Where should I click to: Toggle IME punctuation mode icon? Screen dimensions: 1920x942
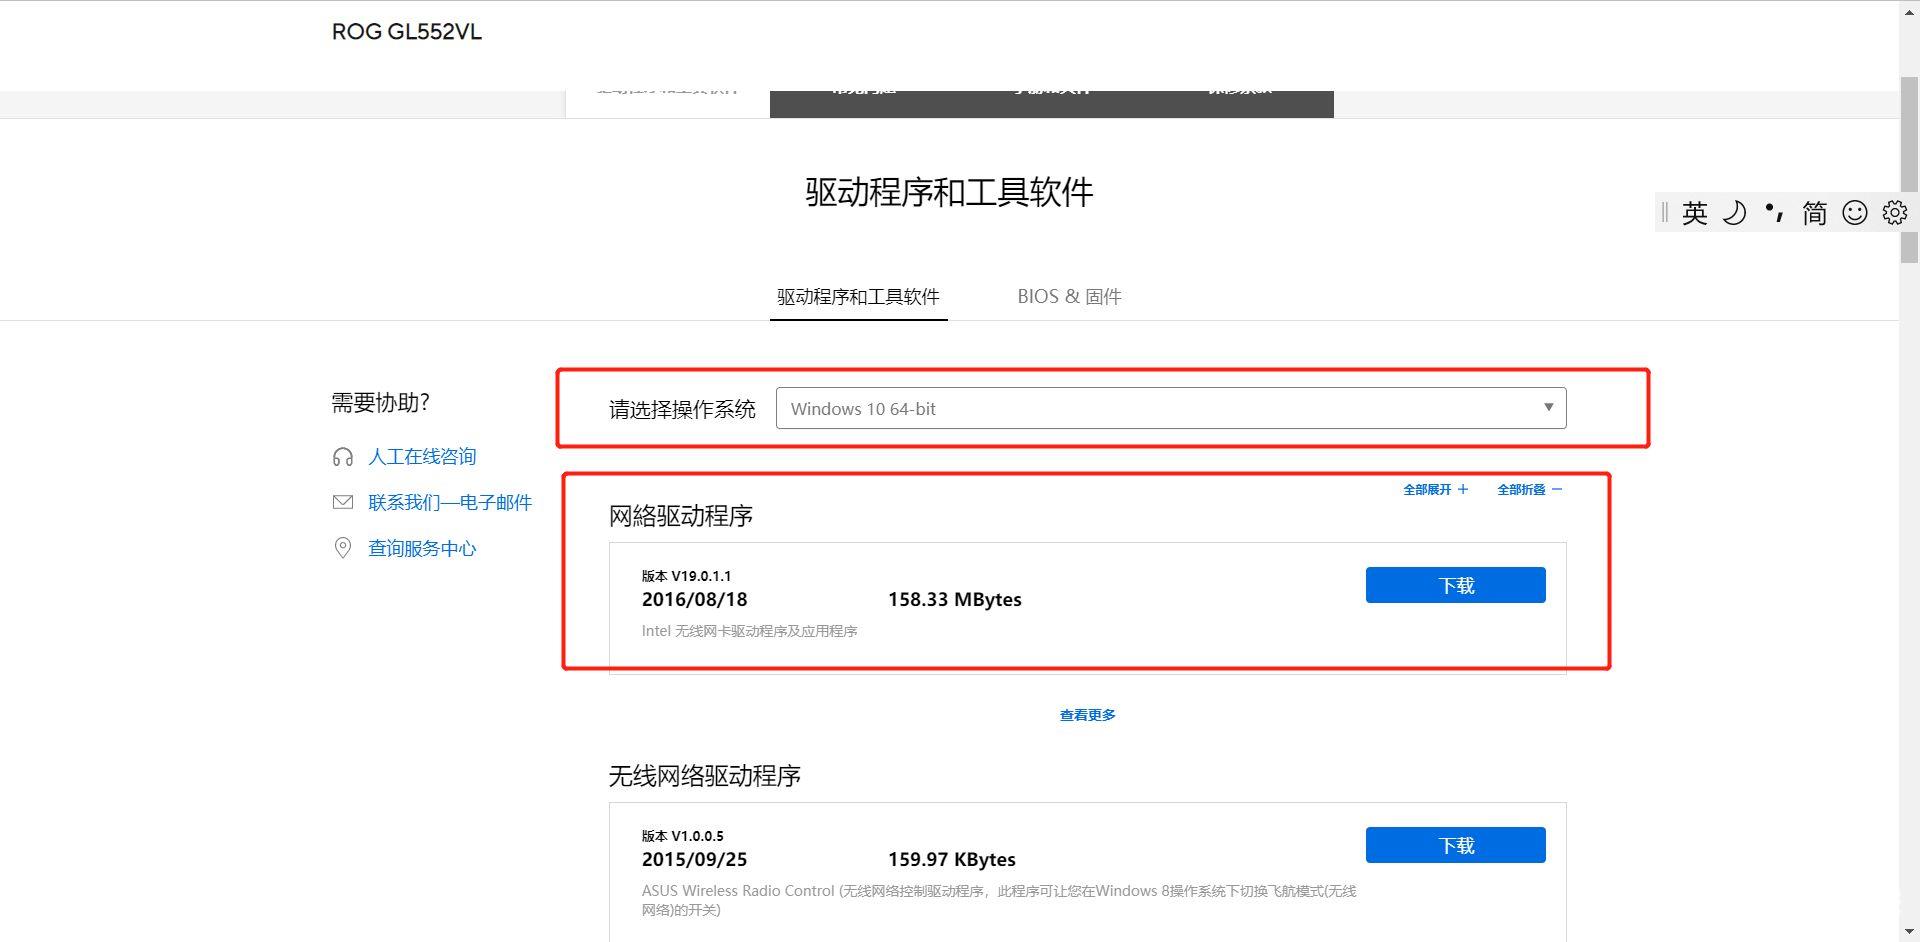click(1774, 212)
